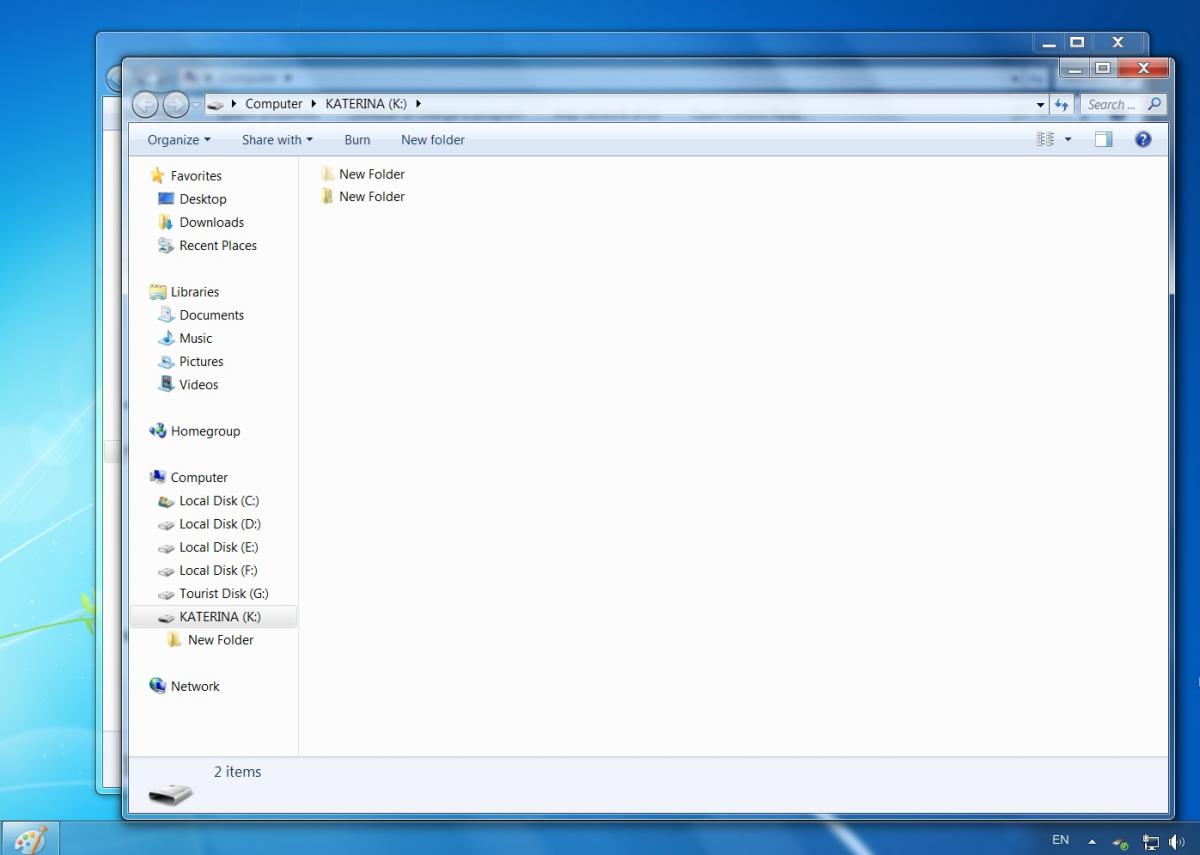Open Recent Places under Favorites
The height and width of the screenshot is (855, 1200).
(208, 245)
